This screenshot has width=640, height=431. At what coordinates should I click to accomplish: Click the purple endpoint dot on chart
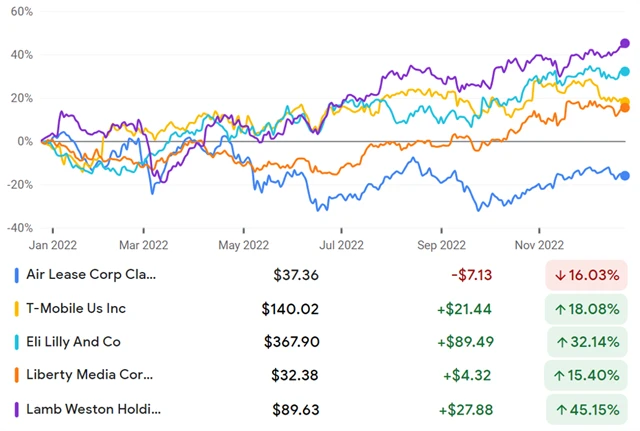coord(625,43)
